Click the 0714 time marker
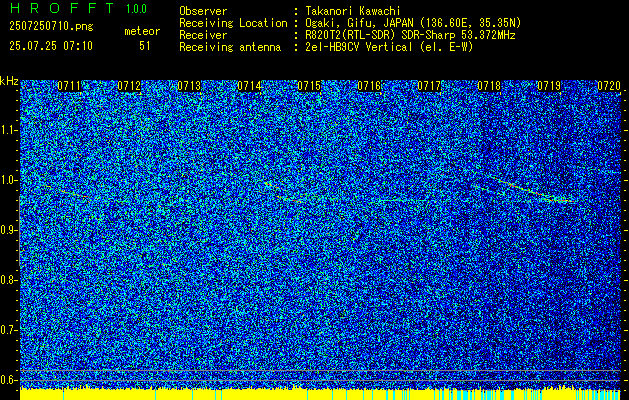629x400 pixels. (x=249, y=86)
